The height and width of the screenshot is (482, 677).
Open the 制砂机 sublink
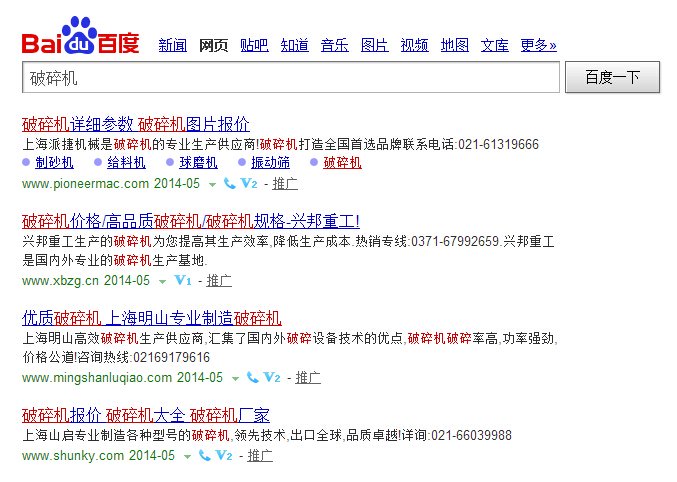pyautogui.click(x=54, y=162)
